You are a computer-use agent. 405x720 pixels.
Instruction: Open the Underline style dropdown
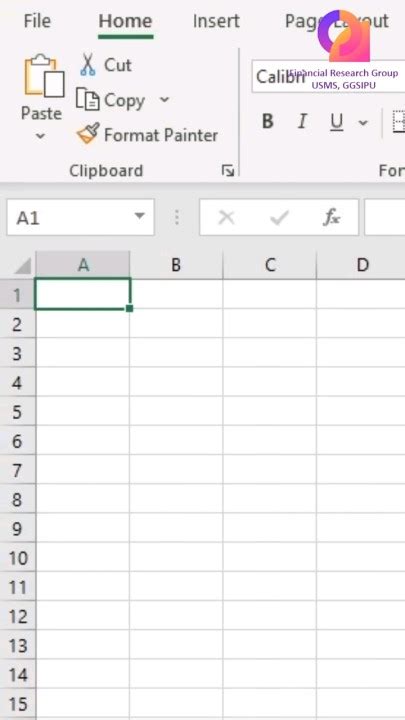(x=363, y=123)
